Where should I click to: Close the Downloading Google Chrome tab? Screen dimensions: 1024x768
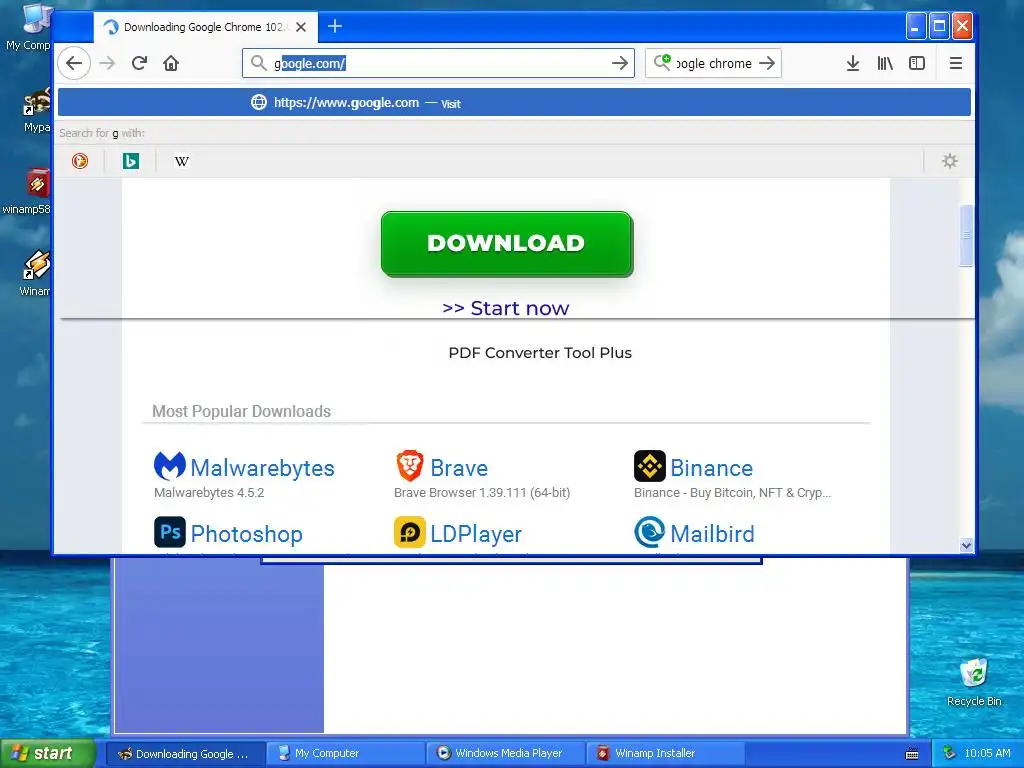301,27
